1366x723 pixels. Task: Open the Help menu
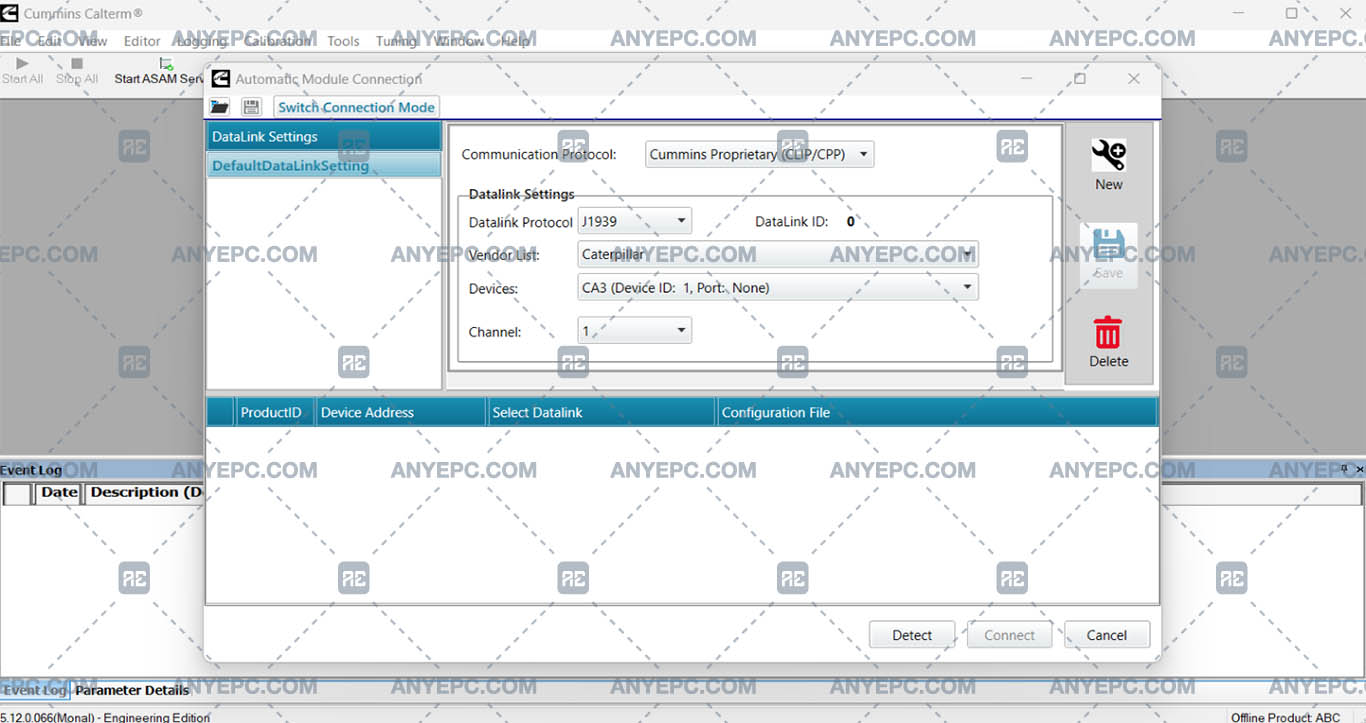(x=515, y=41)
